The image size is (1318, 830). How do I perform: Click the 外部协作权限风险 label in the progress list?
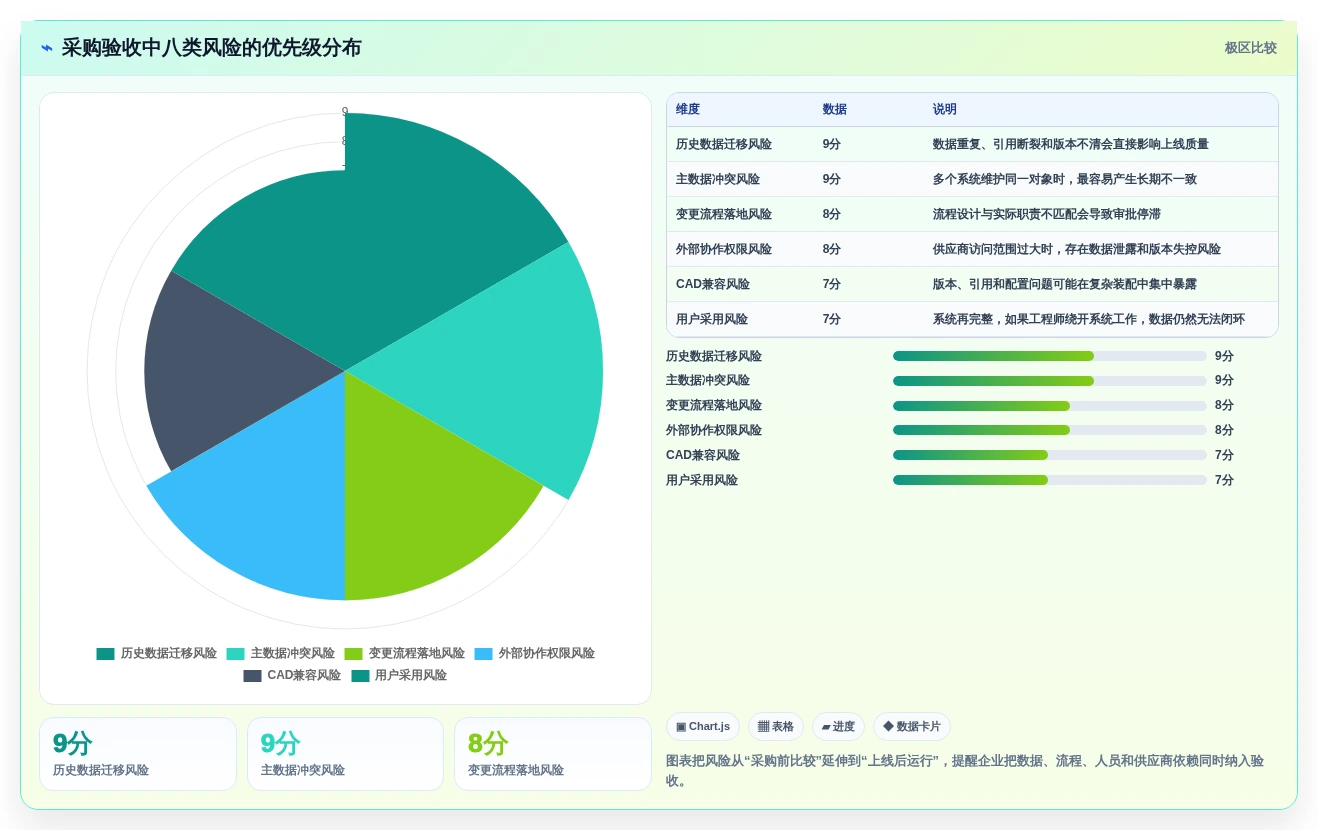(x=714, y=431)
